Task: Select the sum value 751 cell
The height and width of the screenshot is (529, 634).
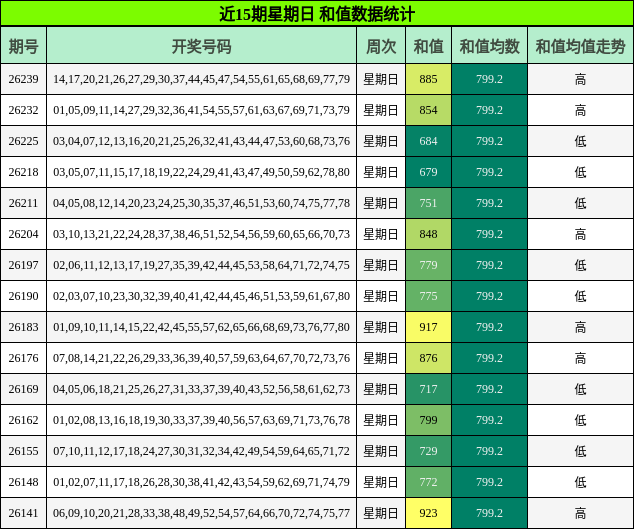Action: (x=428, y=203)
